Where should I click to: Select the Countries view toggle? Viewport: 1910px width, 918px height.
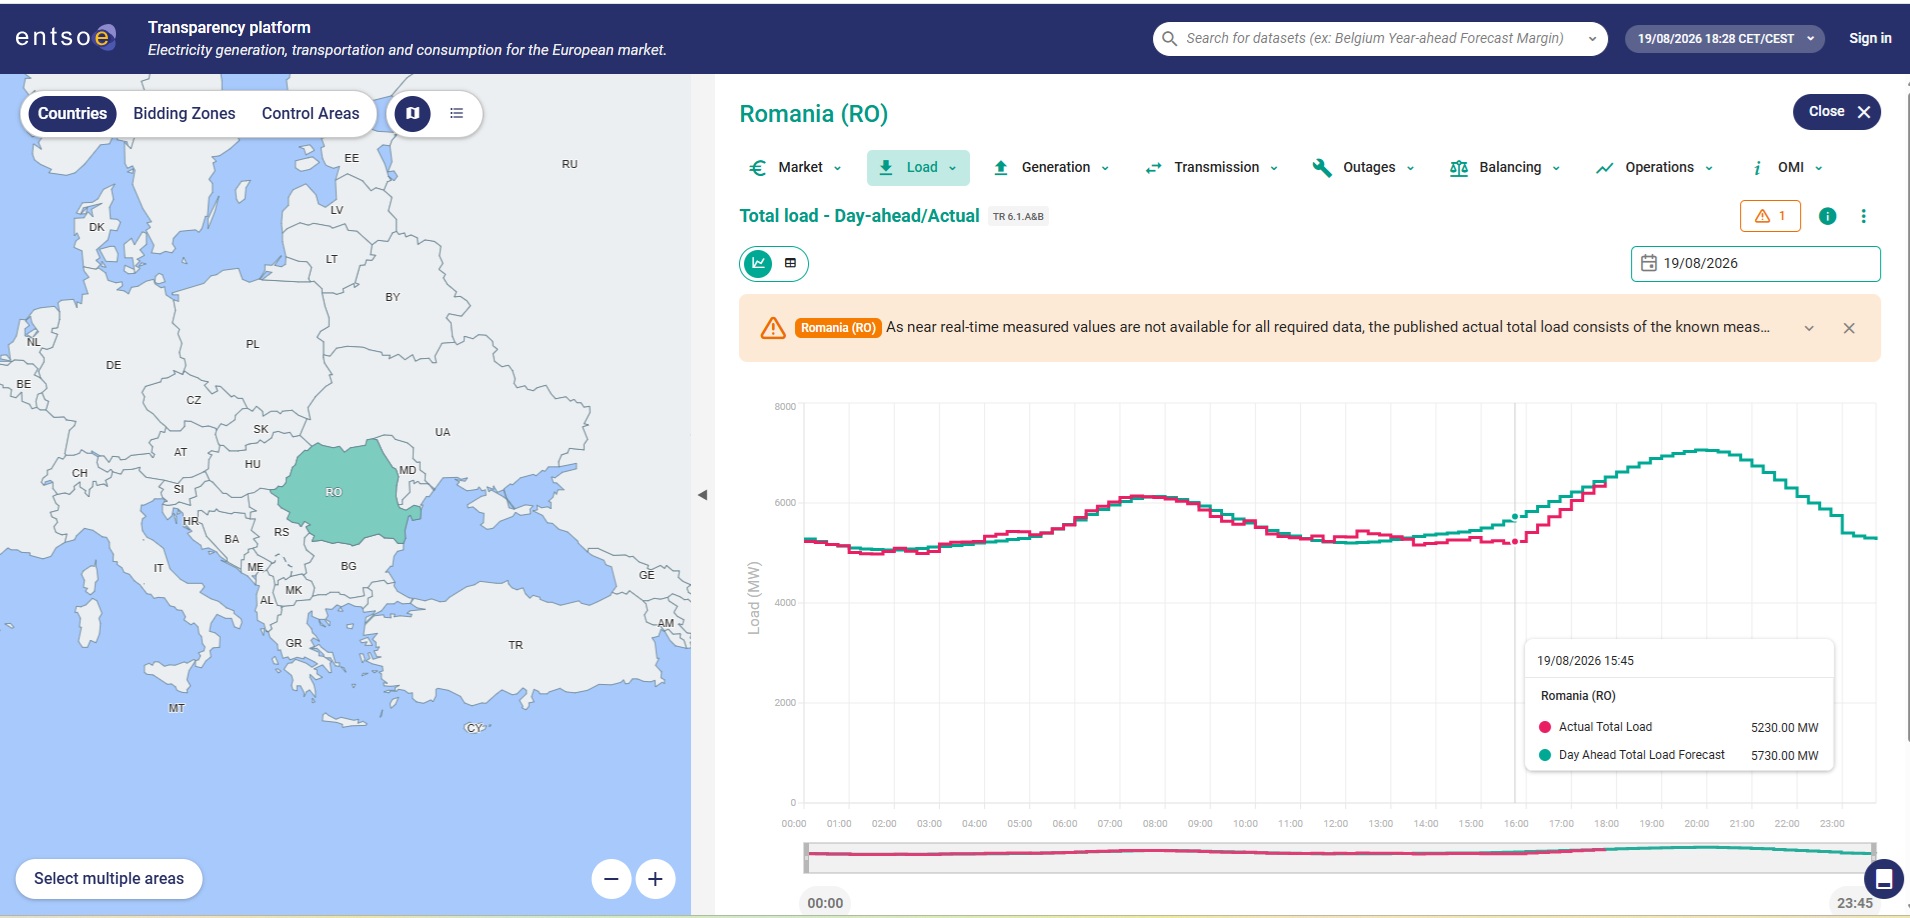72,114
